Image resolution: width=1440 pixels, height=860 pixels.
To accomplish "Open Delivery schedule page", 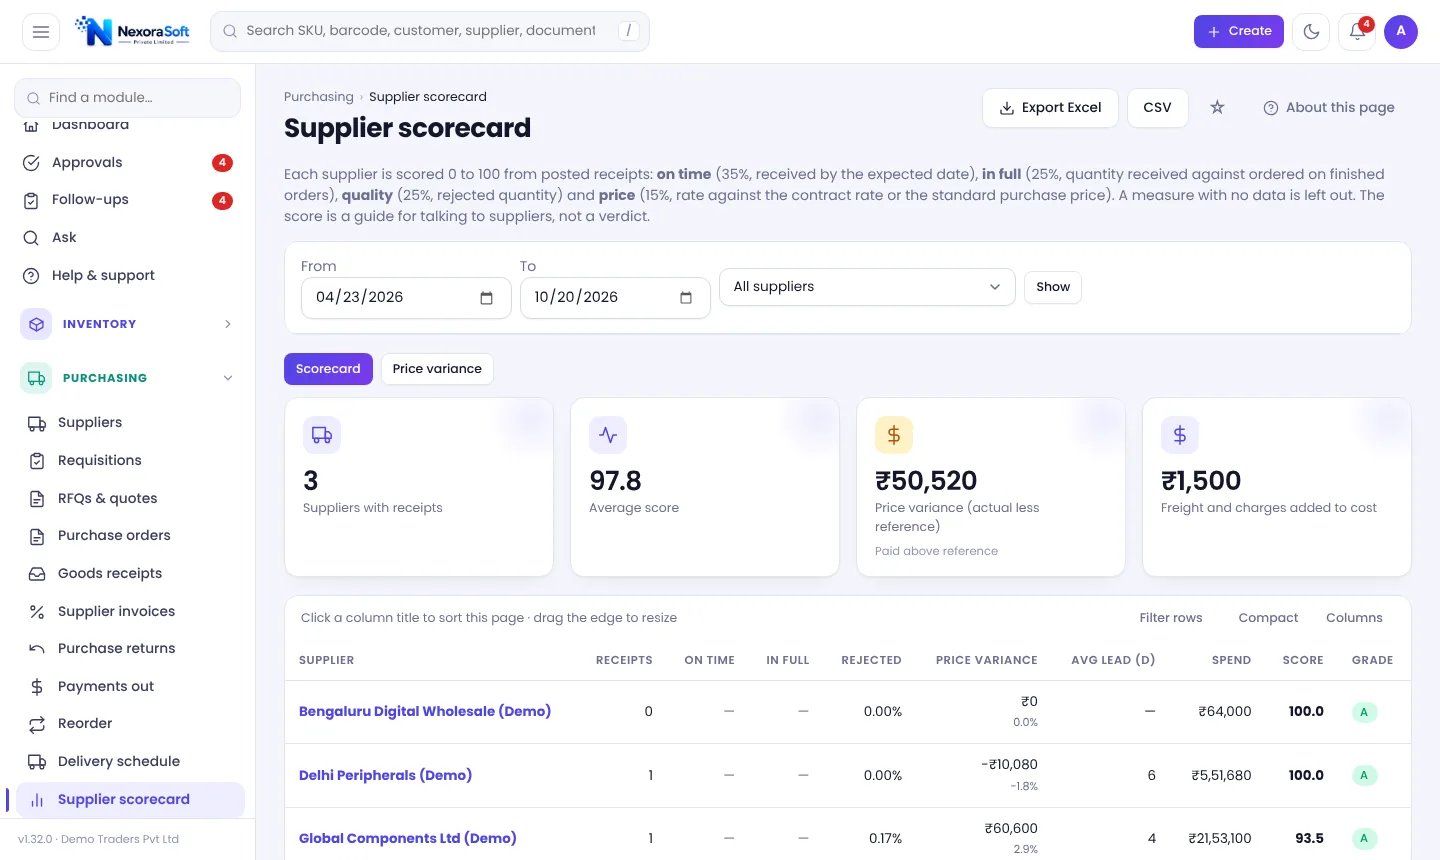I will click(130, 762).
